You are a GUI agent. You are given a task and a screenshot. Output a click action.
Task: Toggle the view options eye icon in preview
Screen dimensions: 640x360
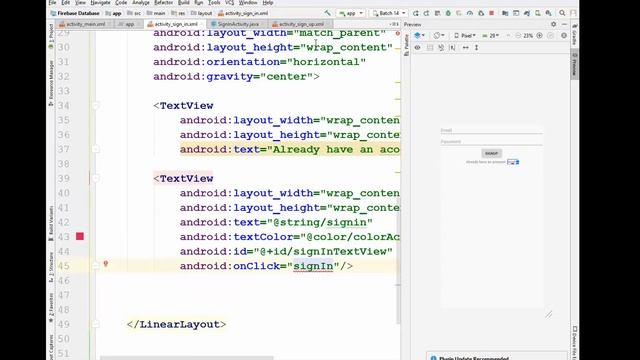pyautogui.click(x=417, y=48)
